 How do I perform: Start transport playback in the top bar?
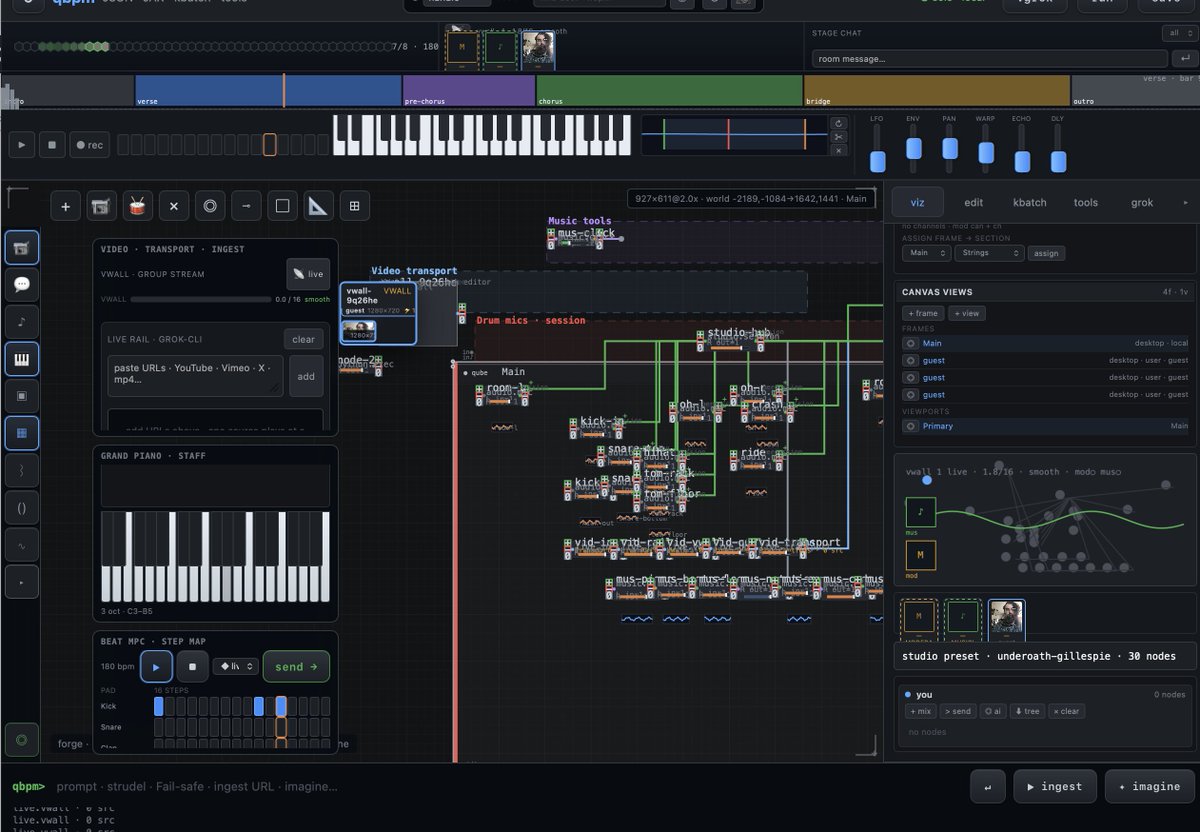click(x=22, y=145)
